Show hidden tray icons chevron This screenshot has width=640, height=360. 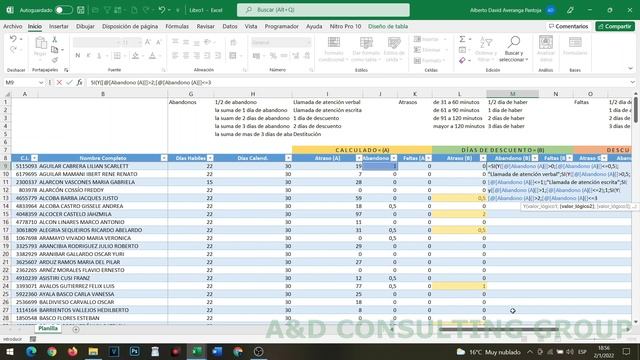point(529,351)
